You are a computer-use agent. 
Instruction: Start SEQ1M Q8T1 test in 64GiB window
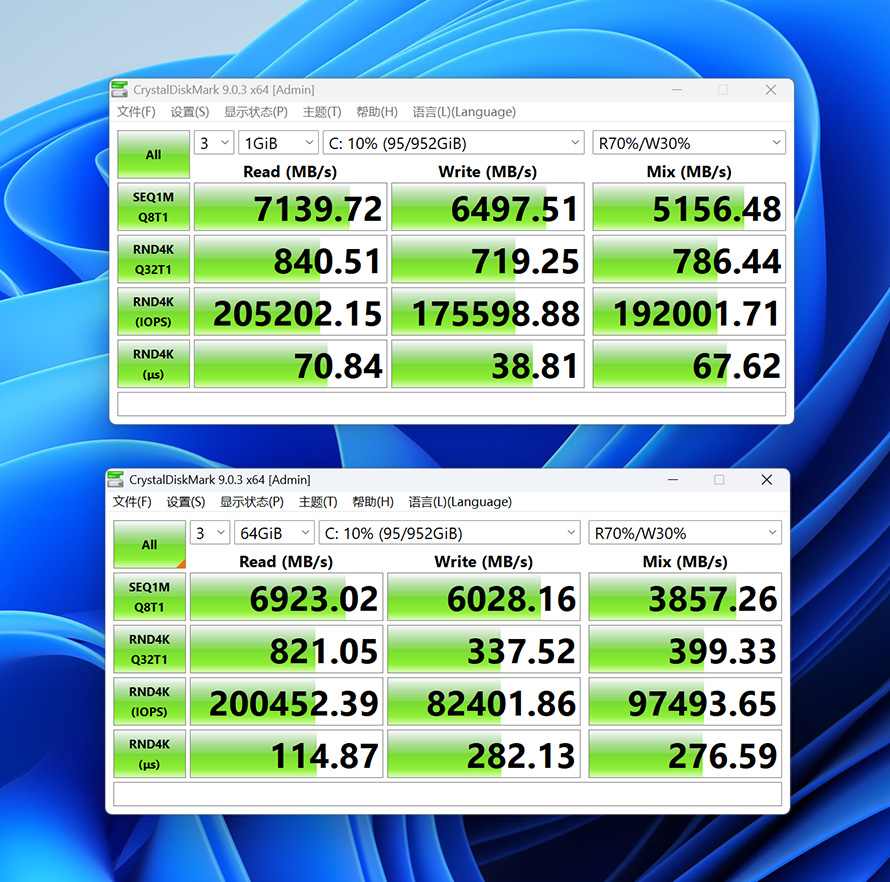(x=149, y=597)
